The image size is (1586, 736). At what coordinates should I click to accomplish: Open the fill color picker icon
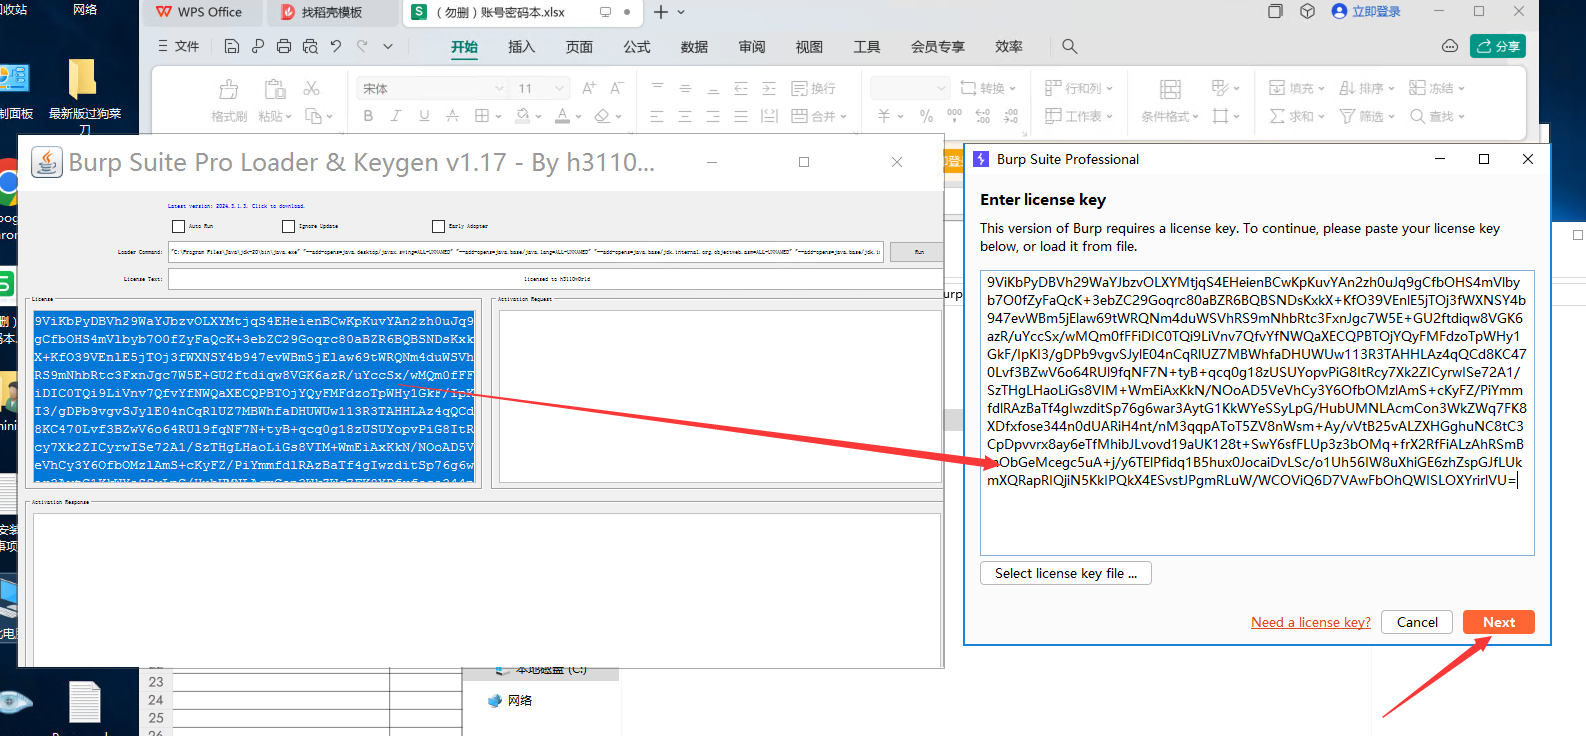[522, 116]
